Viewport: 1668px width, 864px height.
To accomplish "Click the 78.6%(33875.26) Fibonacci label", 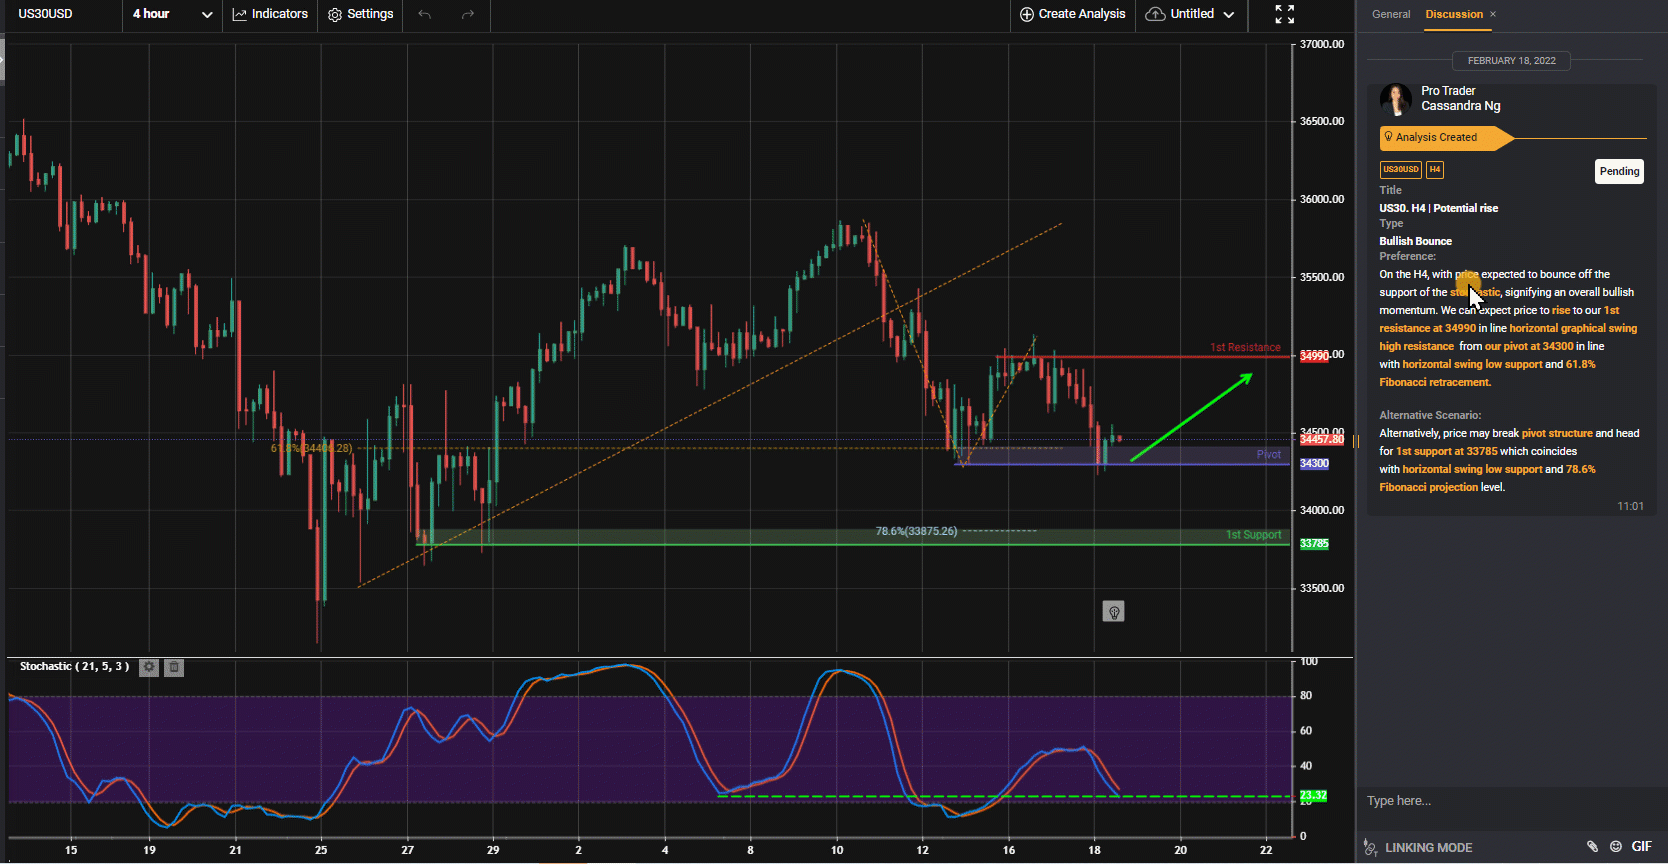I will pyautogui.click(x=916, y=531).
